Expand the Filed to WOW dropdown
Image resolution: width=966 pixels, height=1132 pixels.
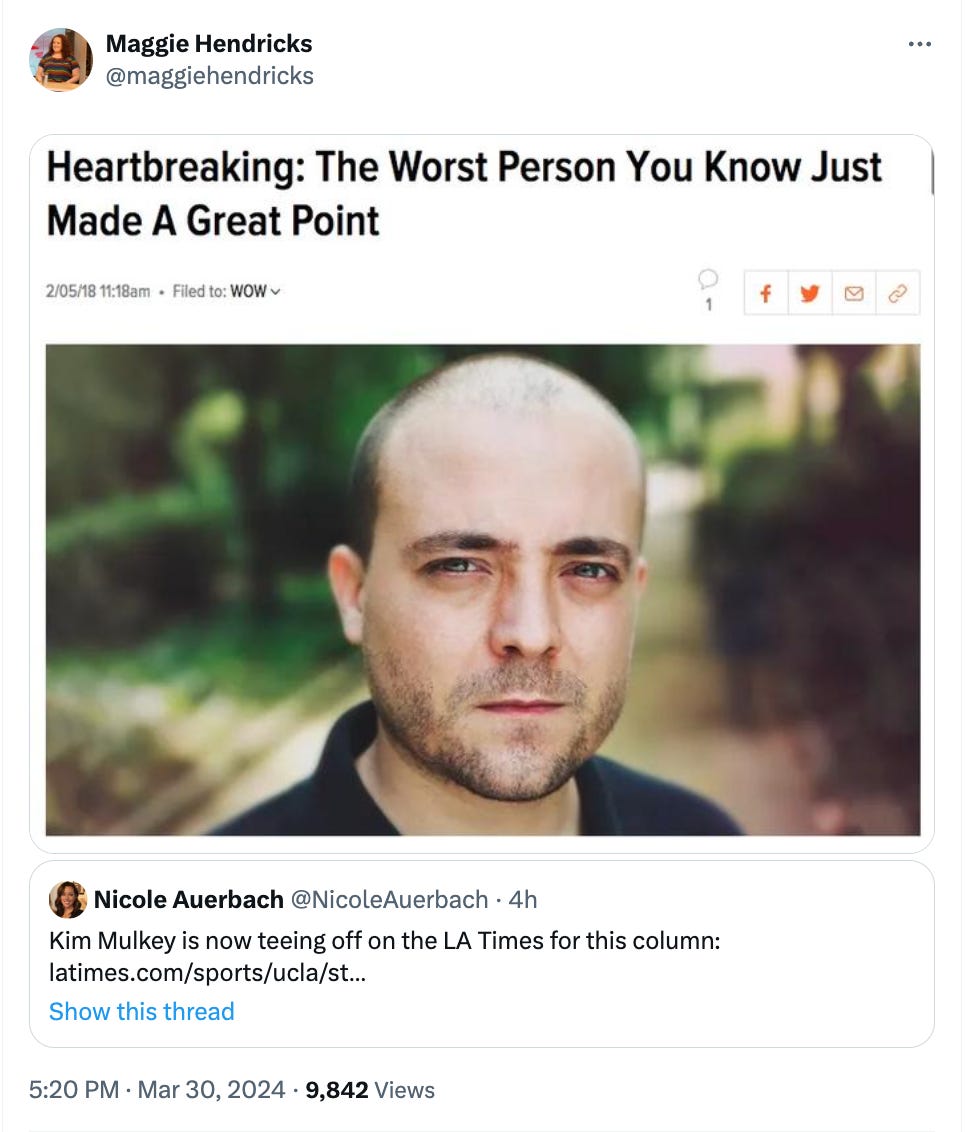(227, 292)
